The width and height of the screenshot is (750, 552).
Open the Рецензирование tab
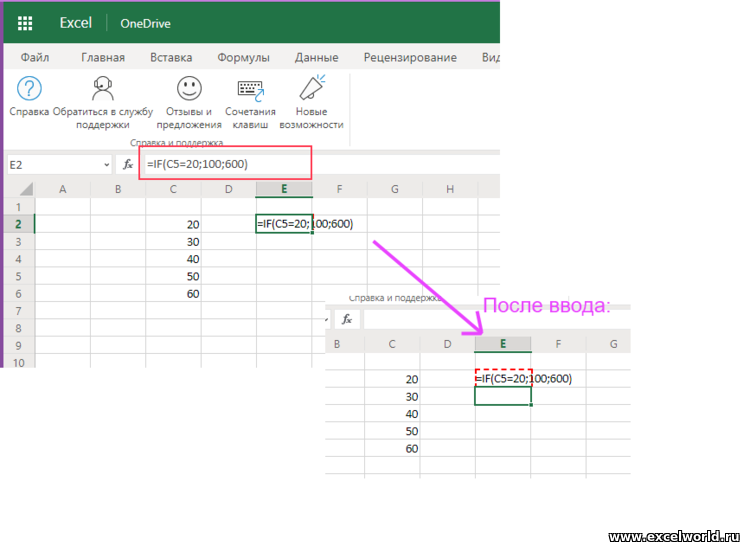(410, 57)
